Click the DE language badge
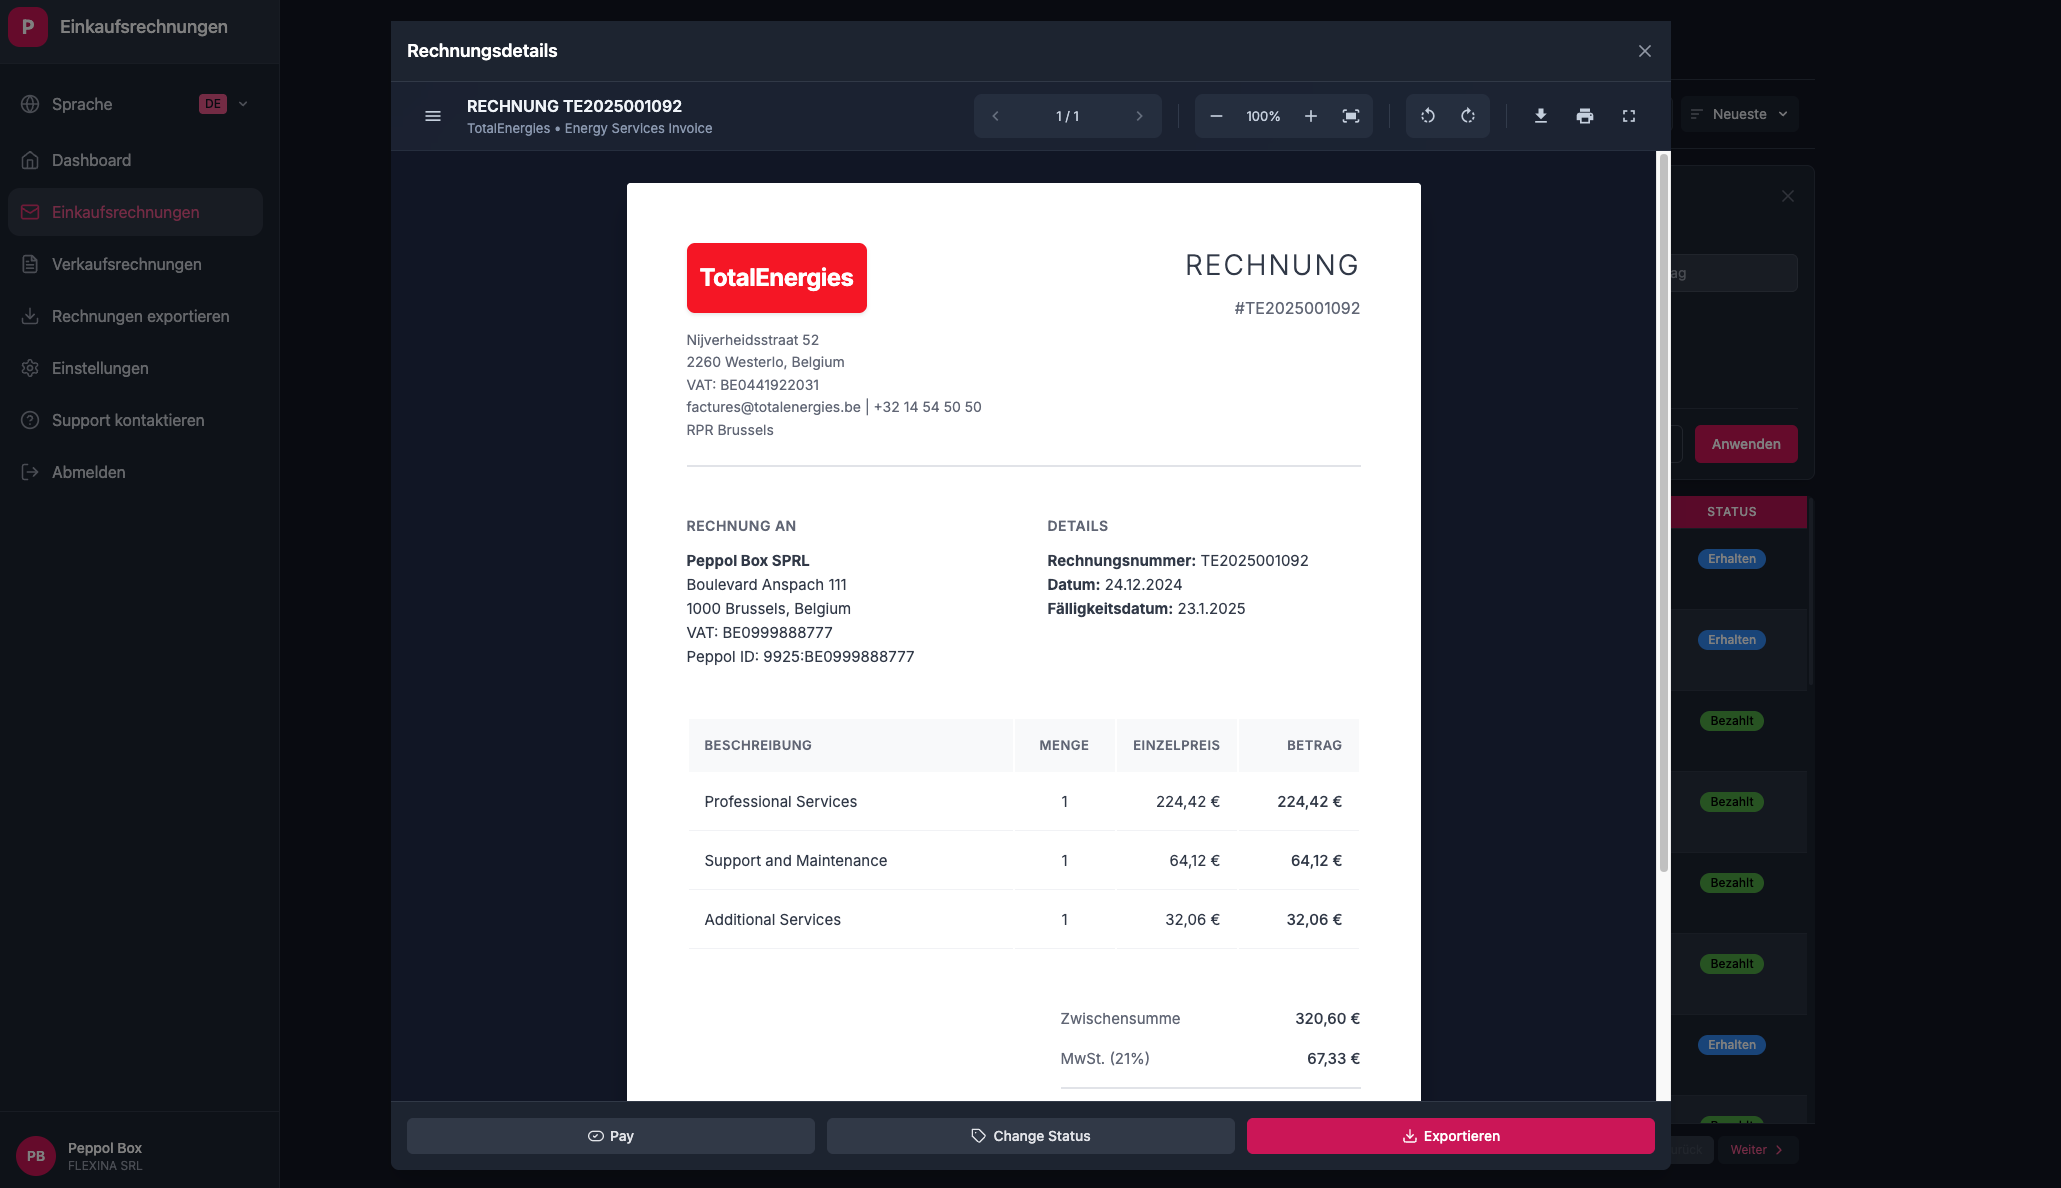Image resolution: width=2061 pixels, height=1188 pixels. pyautogui.click(x=213, y=104)
